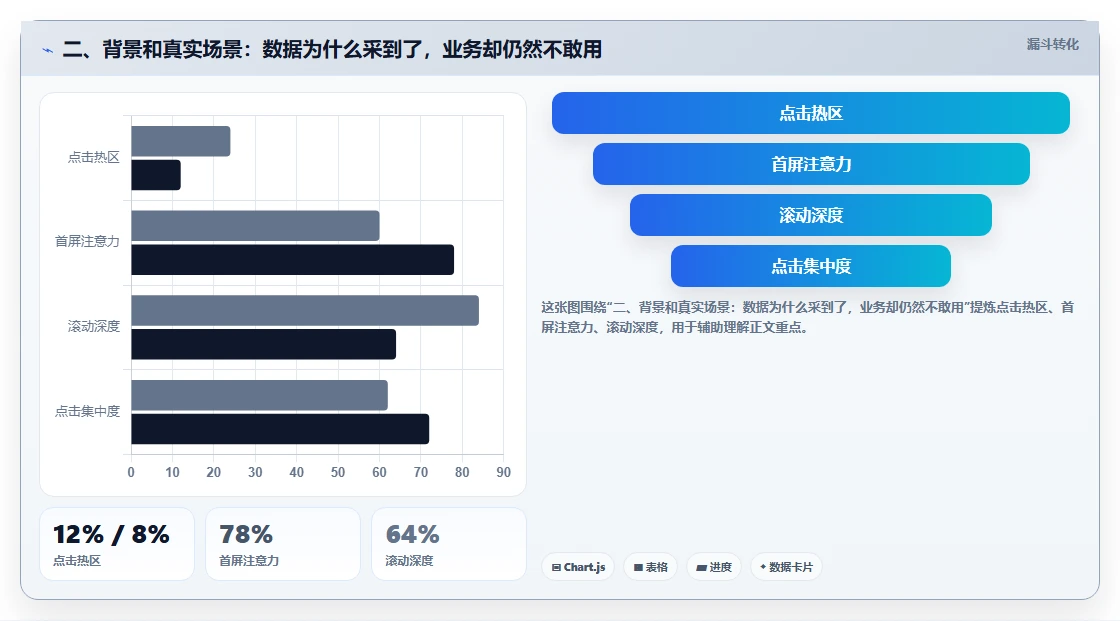Click the gray bar for 点击热区
The height and width of the screenshot is (621, 1120).
tap(181, 141)
